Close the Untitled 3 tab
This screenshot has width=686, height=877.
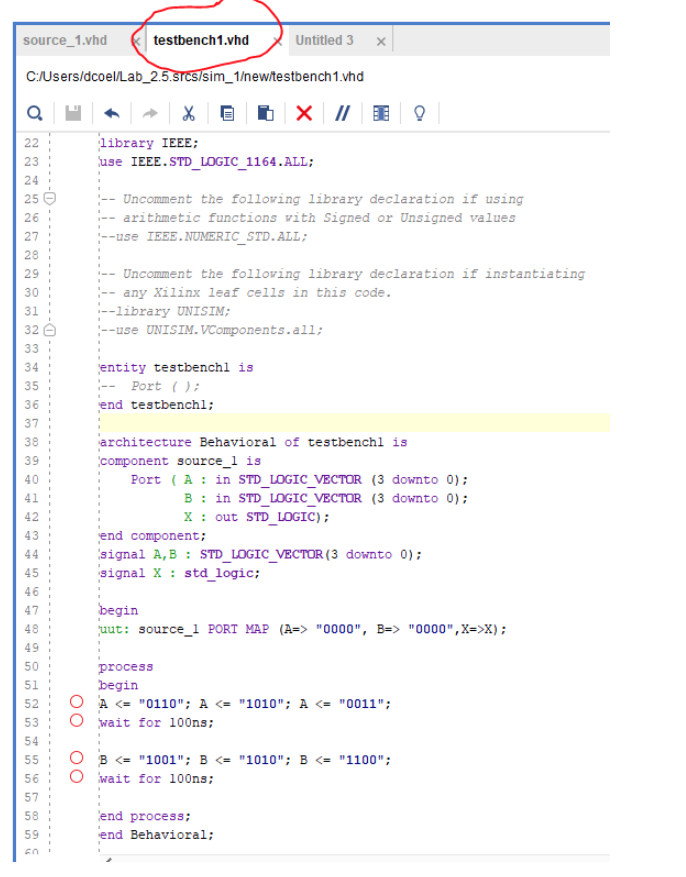(381, 41)
